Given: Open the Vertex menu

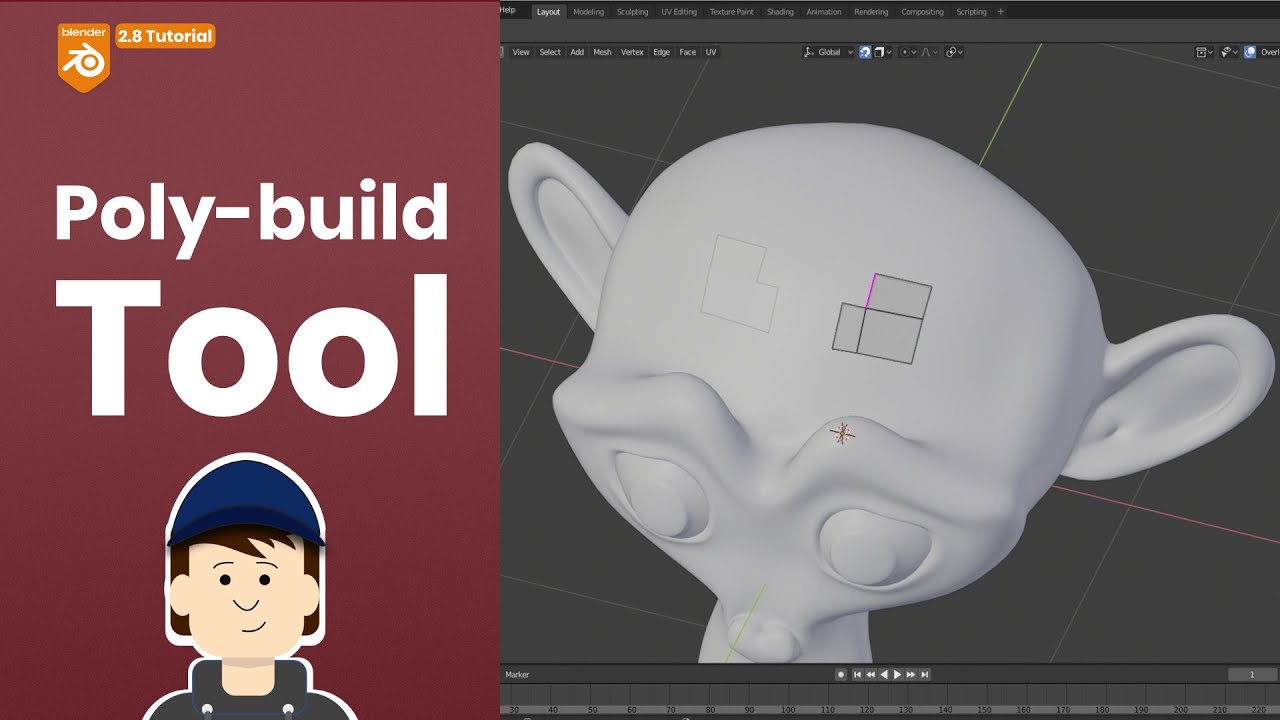Looking at the screenshot, I should [x=632, y=52].
